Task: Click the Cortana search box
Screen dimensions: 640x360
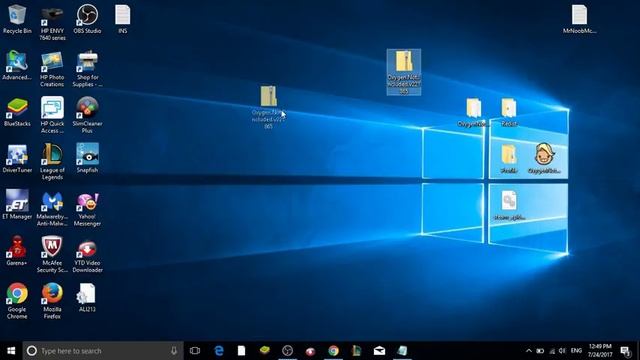Action: click(103, 351)
